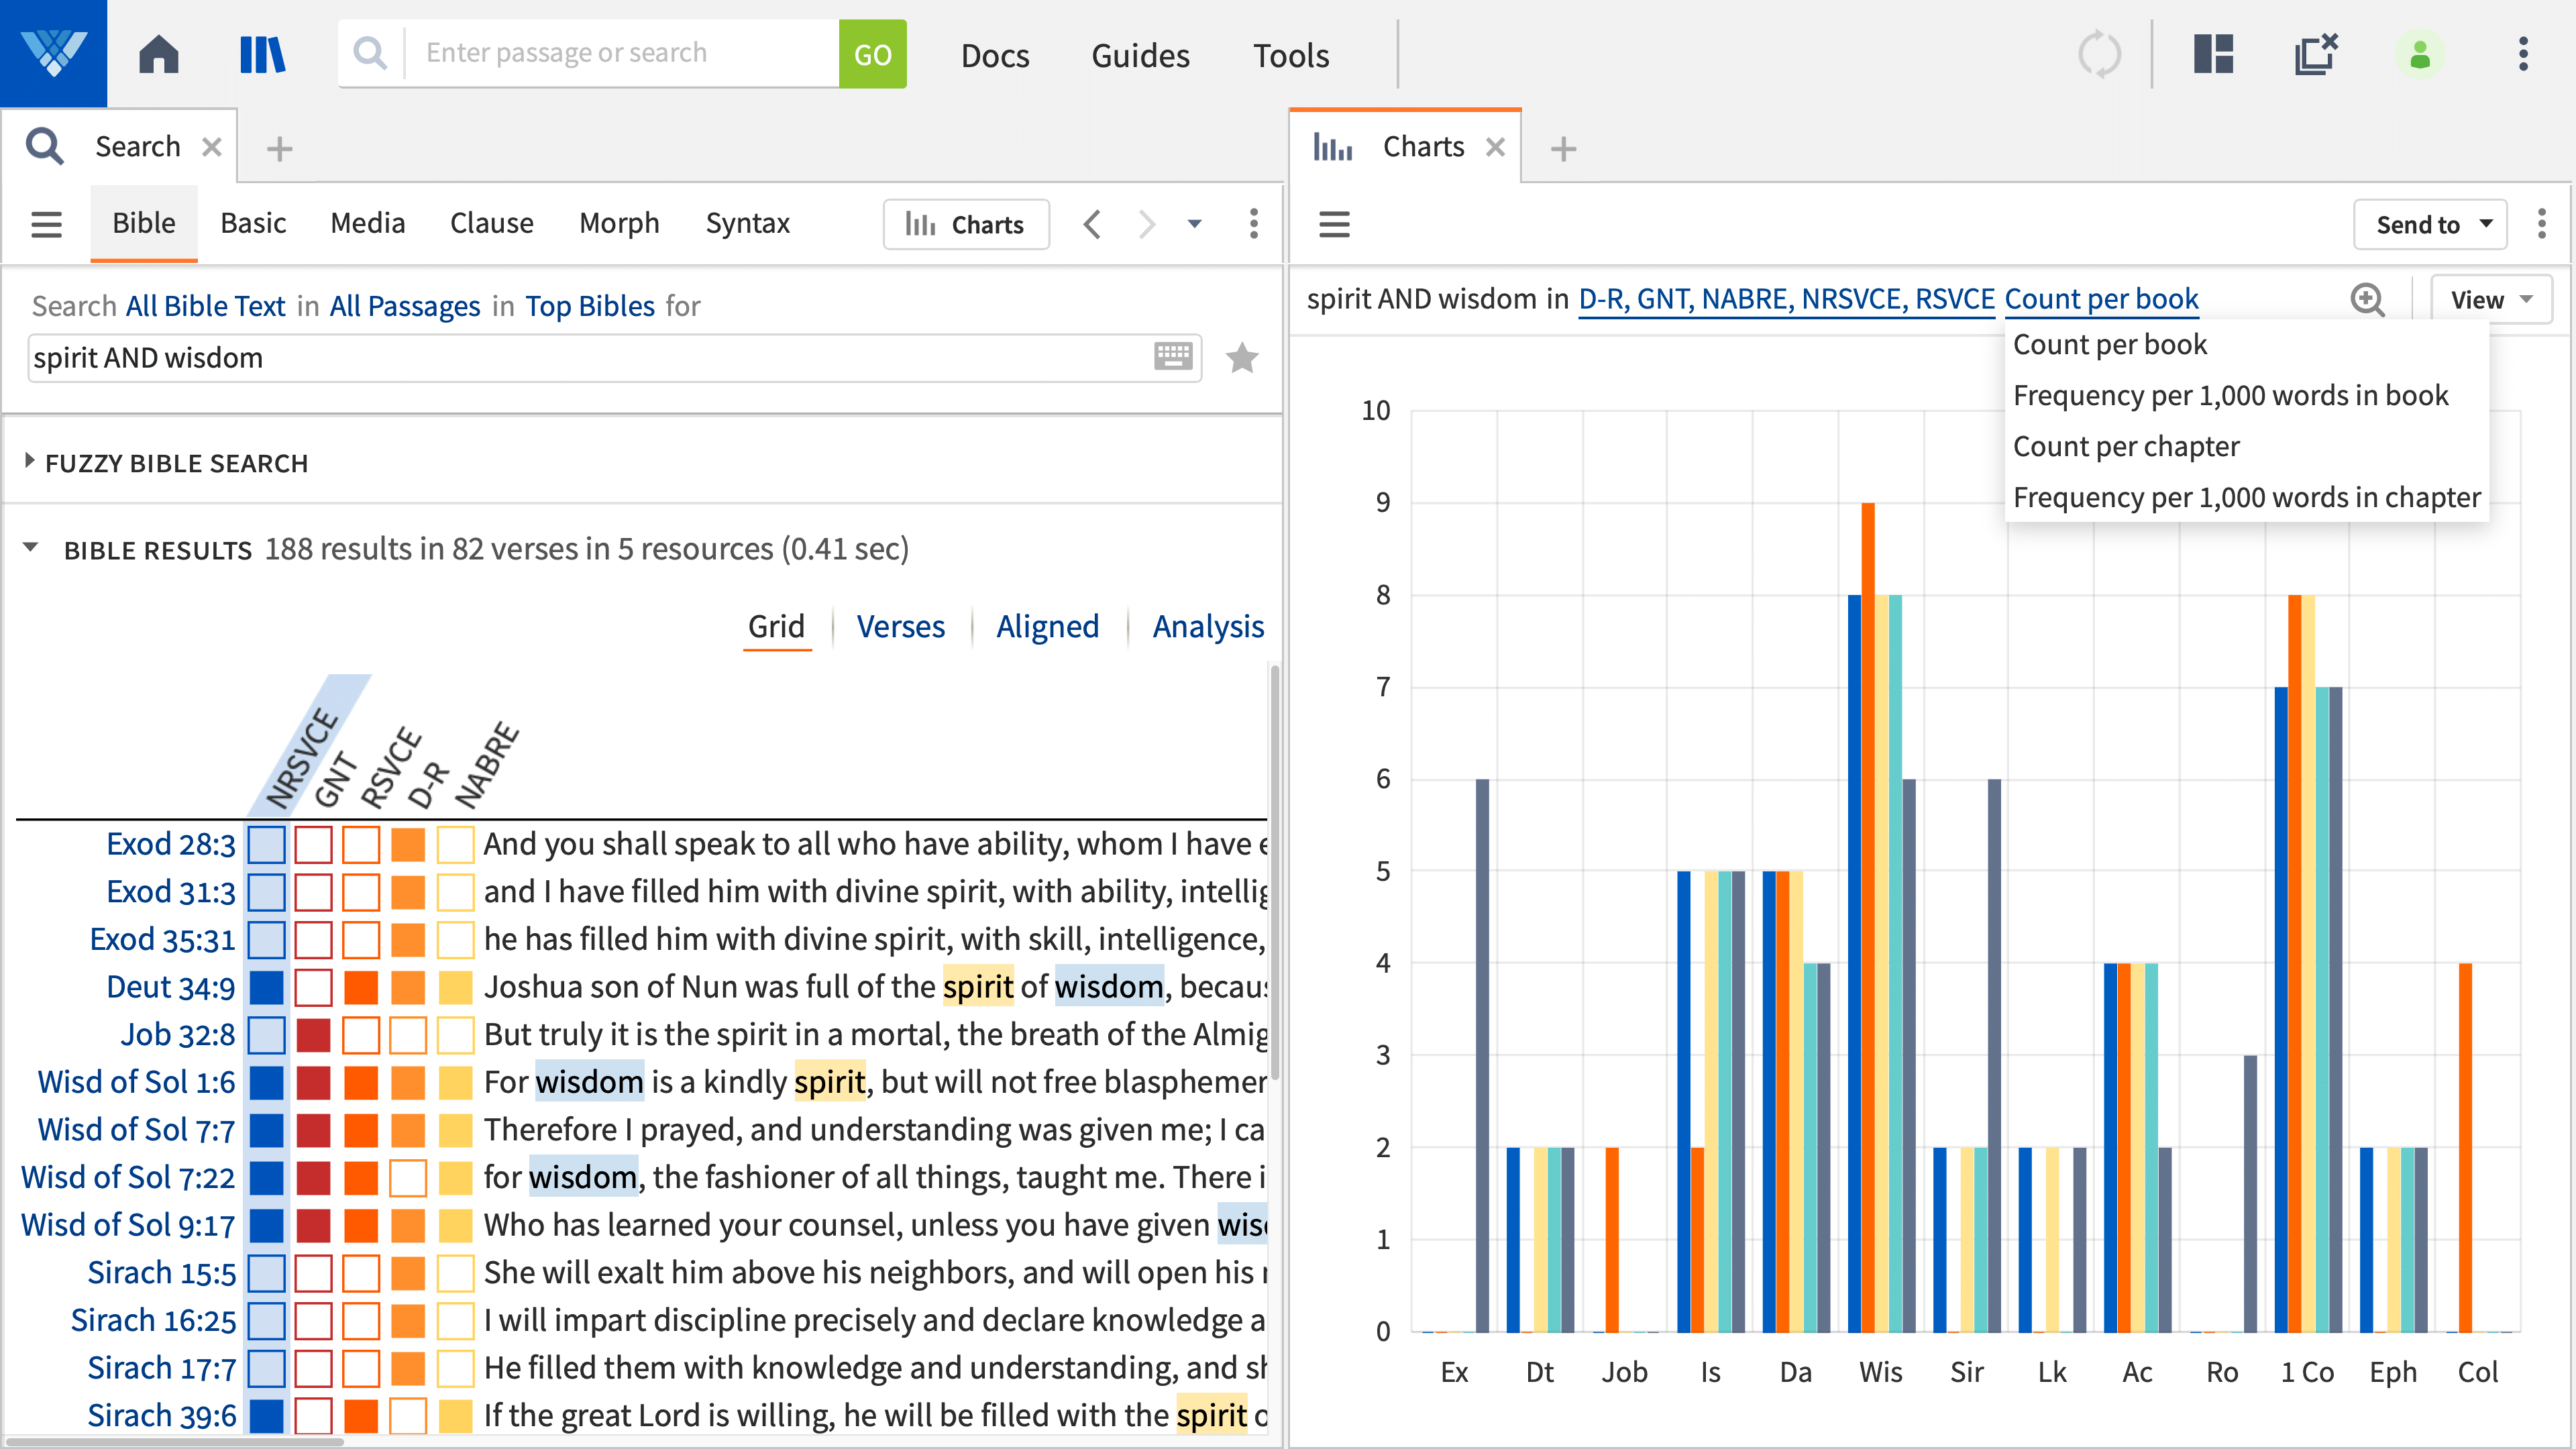Open the Layouts icon

point(2213,54)
